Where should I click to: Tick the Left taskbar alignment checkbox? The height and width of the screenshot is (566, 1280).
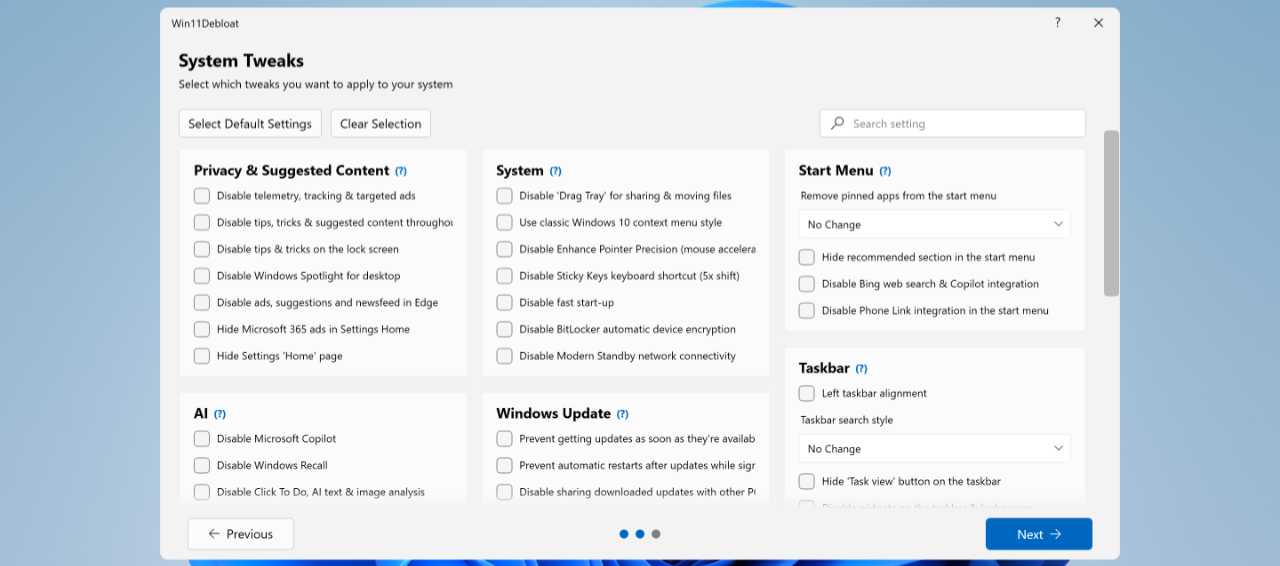tap(806, 394)
